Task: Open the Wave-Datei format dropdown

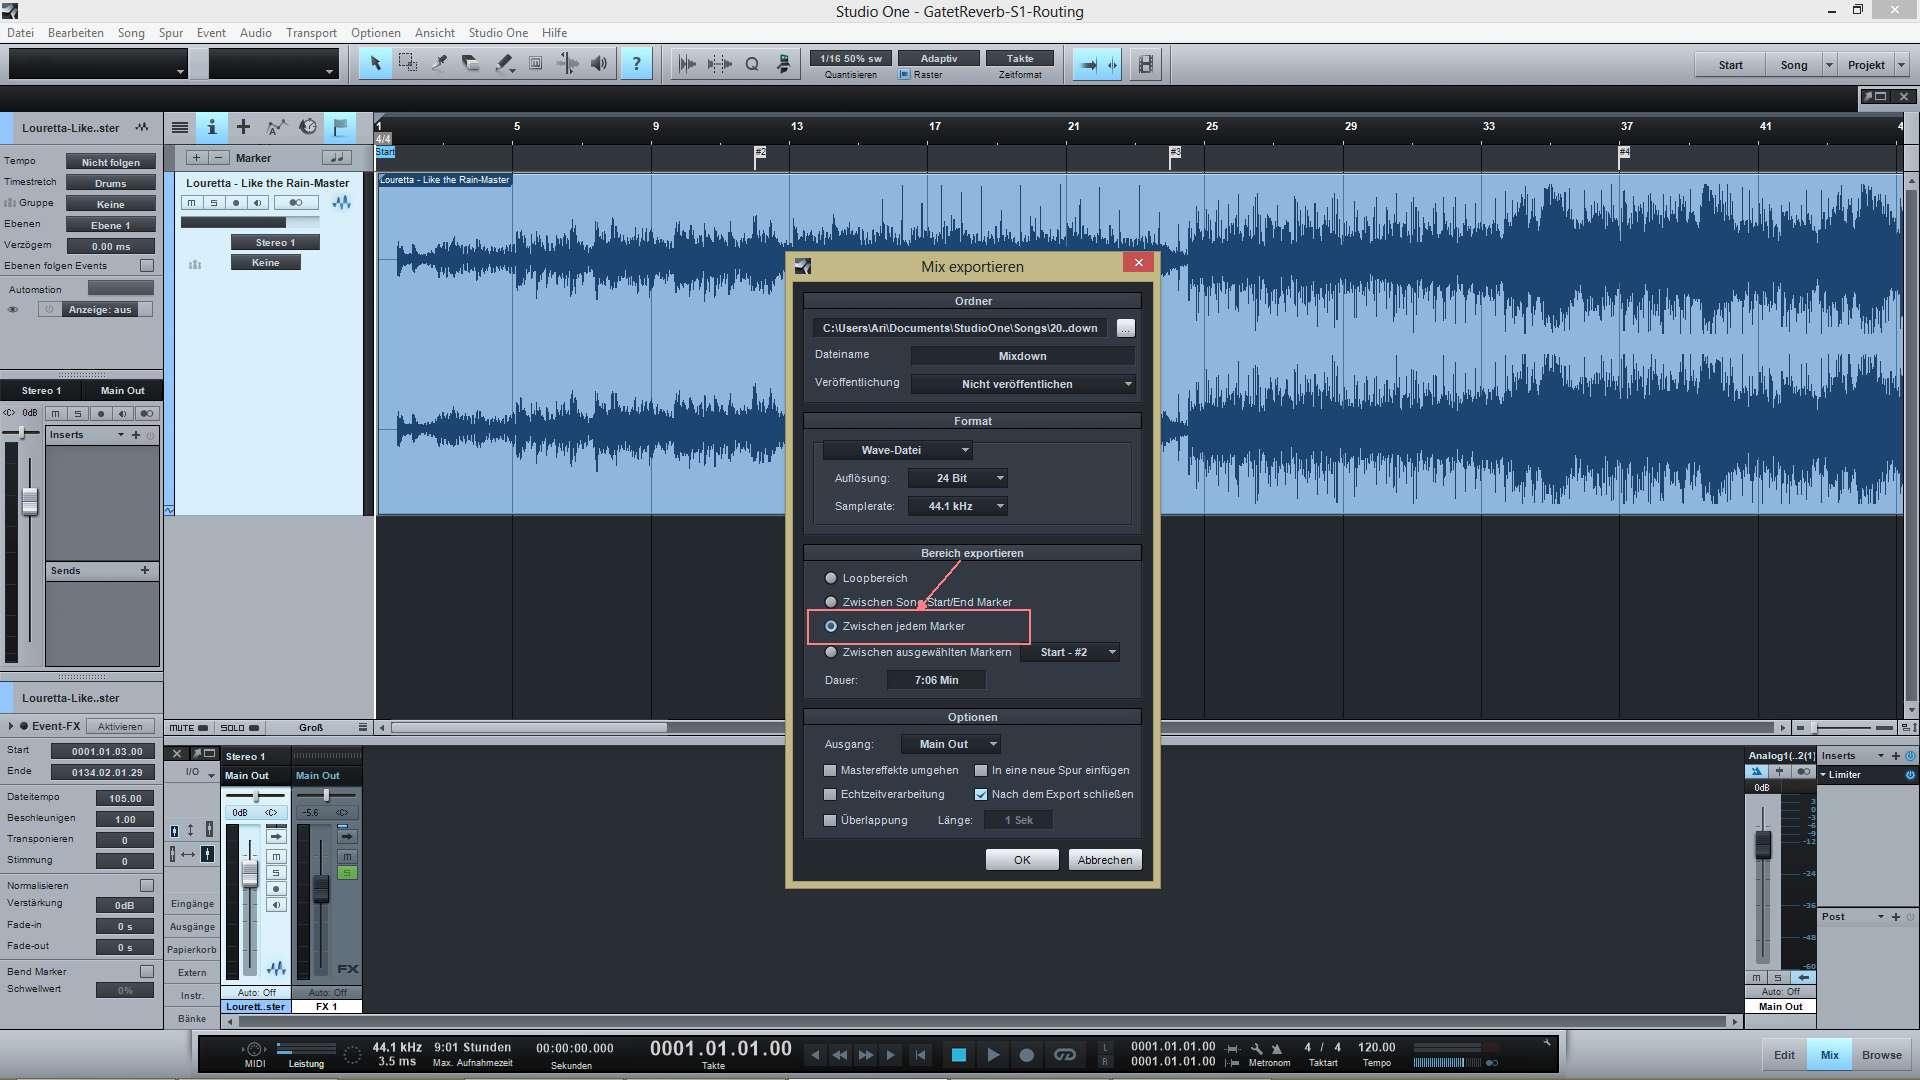Action: coord(897,450)
